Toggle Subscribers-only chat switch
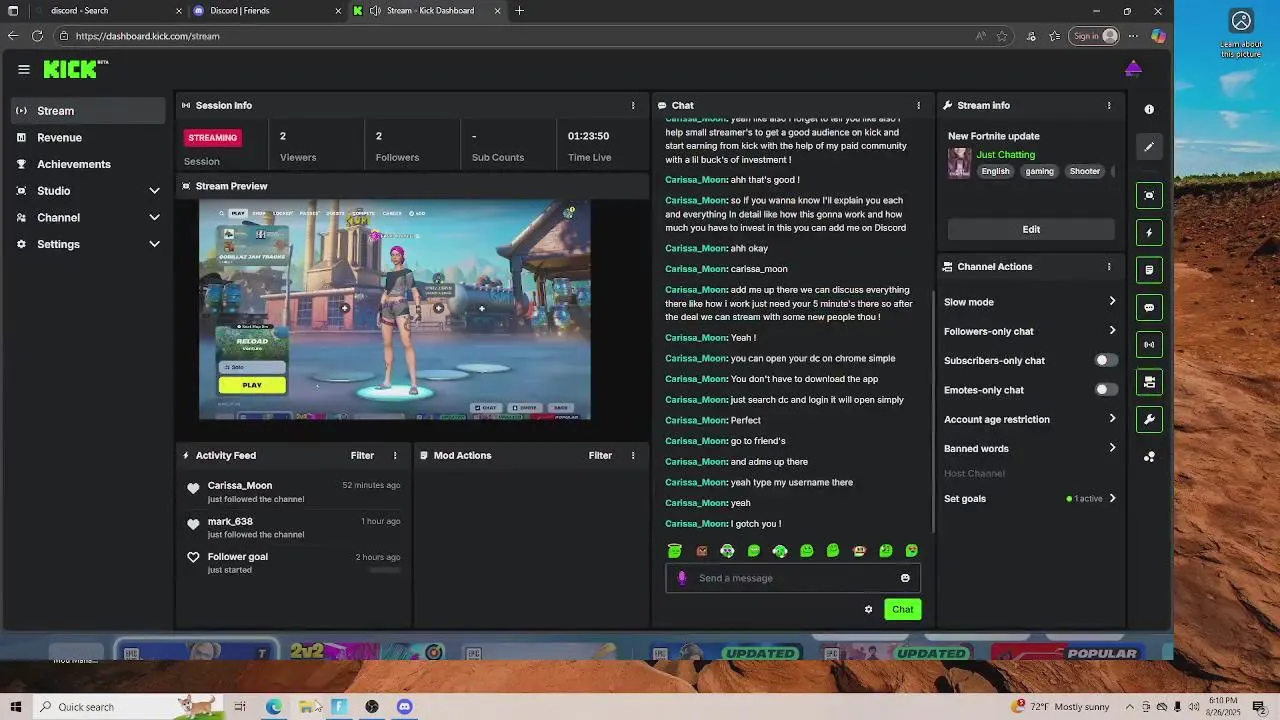The height and width of the screenshot is (720, 1280). point(1105,360)
